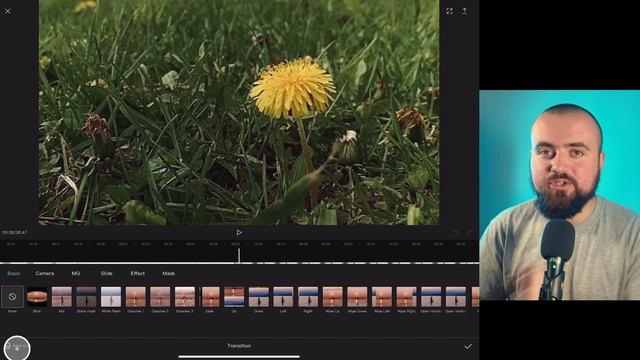Tap the Apply to all button
640x360 pixels.
tap(17, 348)
